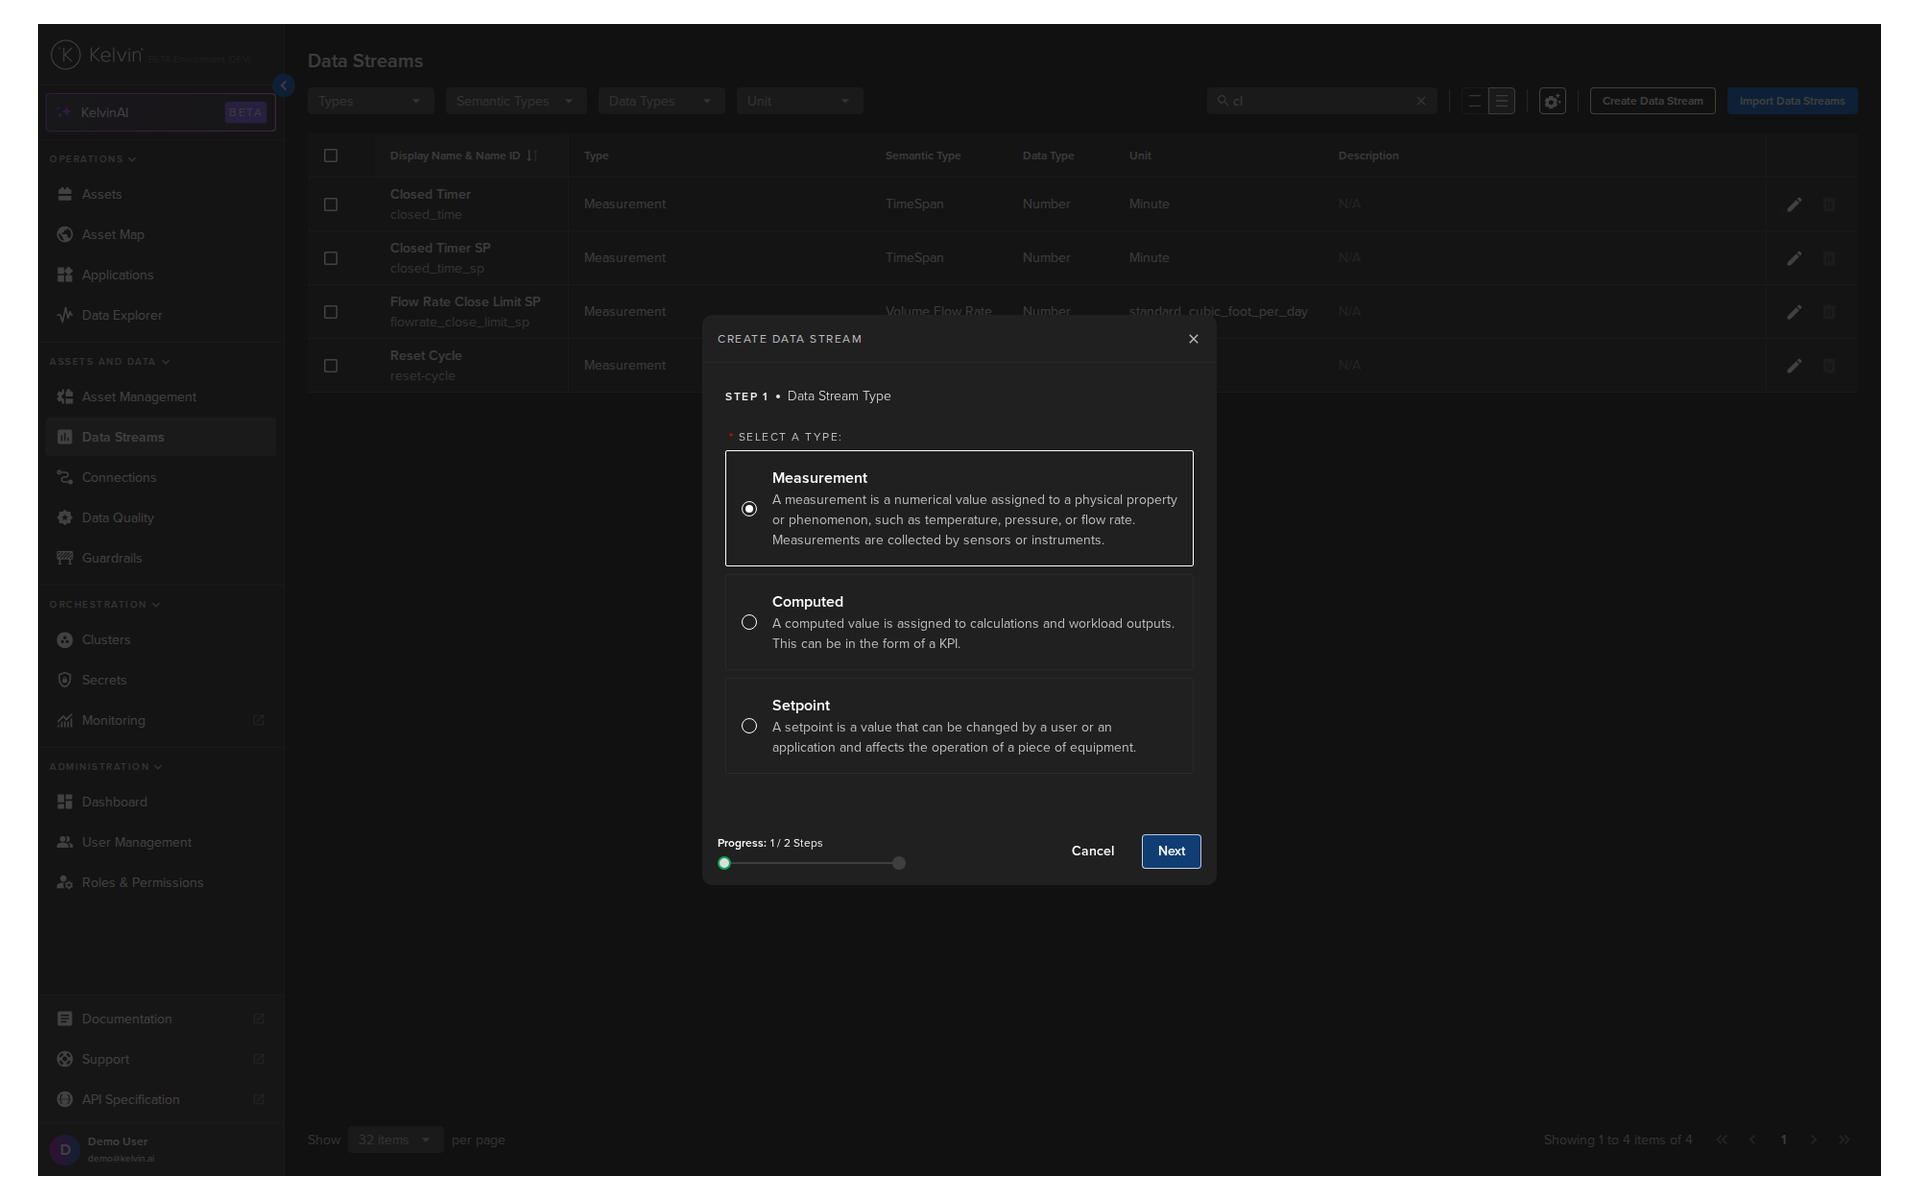Screen dimensions: 1920x1200
Task: Select the Computed radio option
Action: (749, 622)
